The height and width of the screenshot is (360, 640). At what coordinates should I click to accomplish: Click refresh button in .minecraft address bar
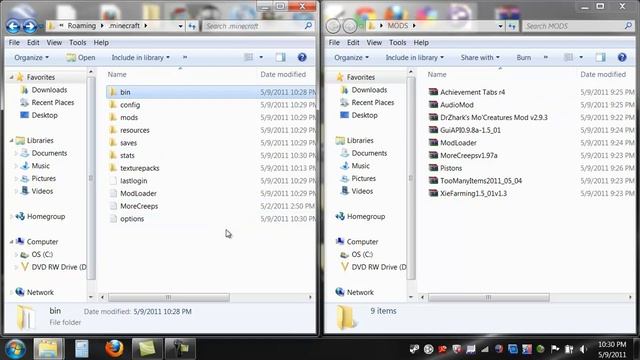[192, 26]
